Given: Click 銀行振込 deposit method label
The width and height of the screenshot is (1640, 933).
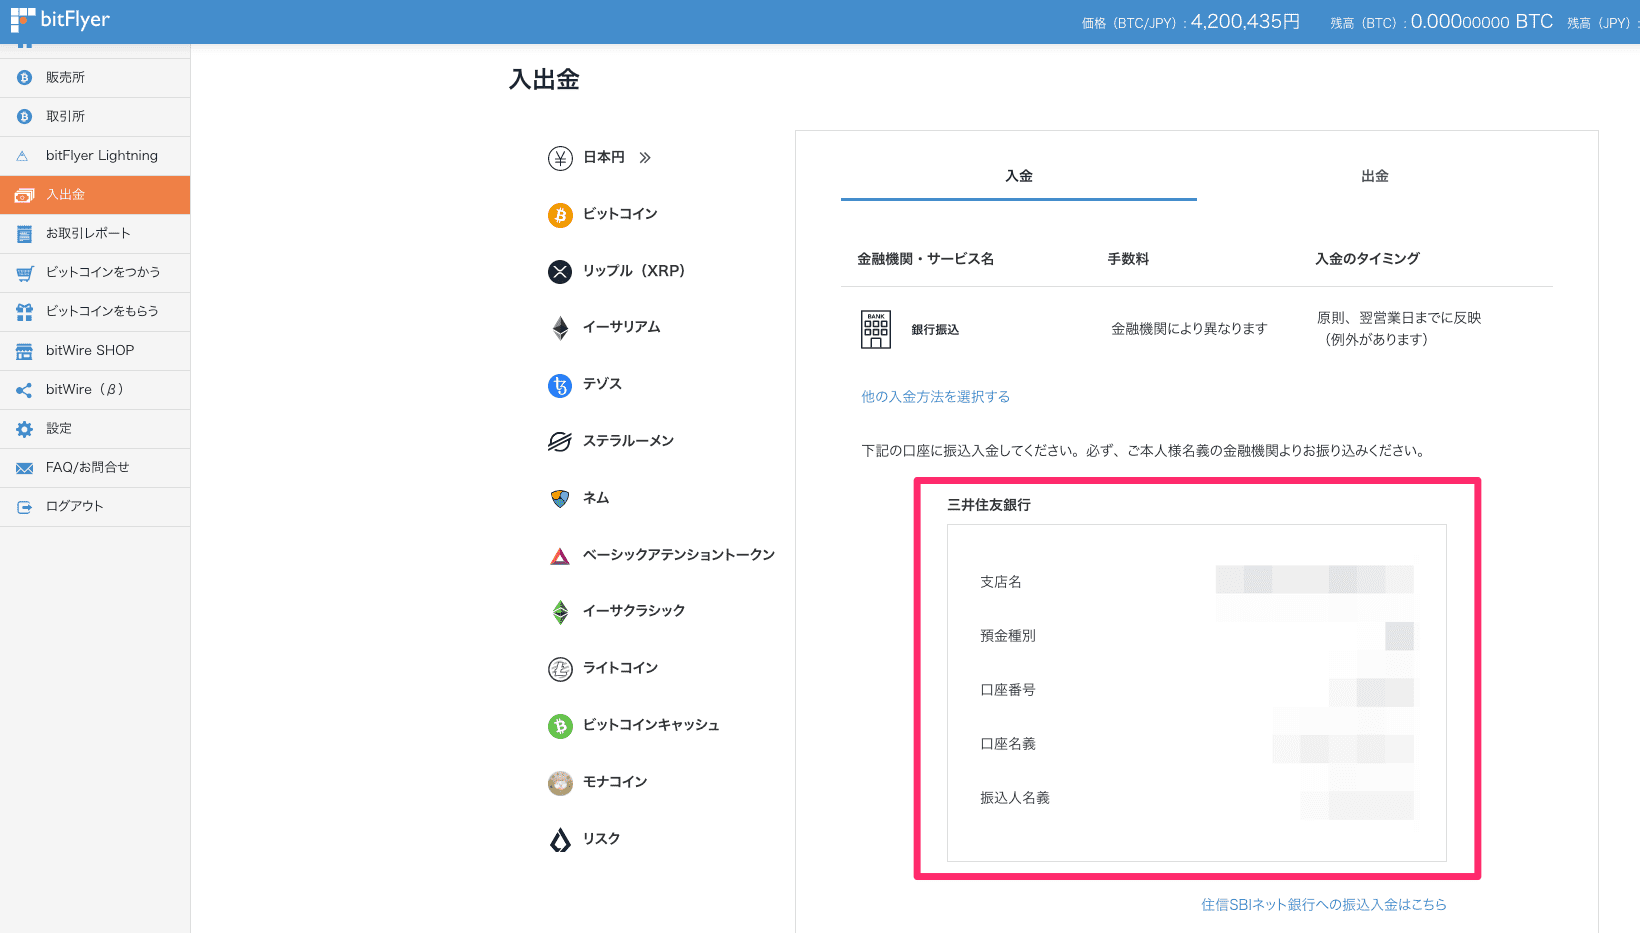Looking at the screenshot, I should (935, 330).
